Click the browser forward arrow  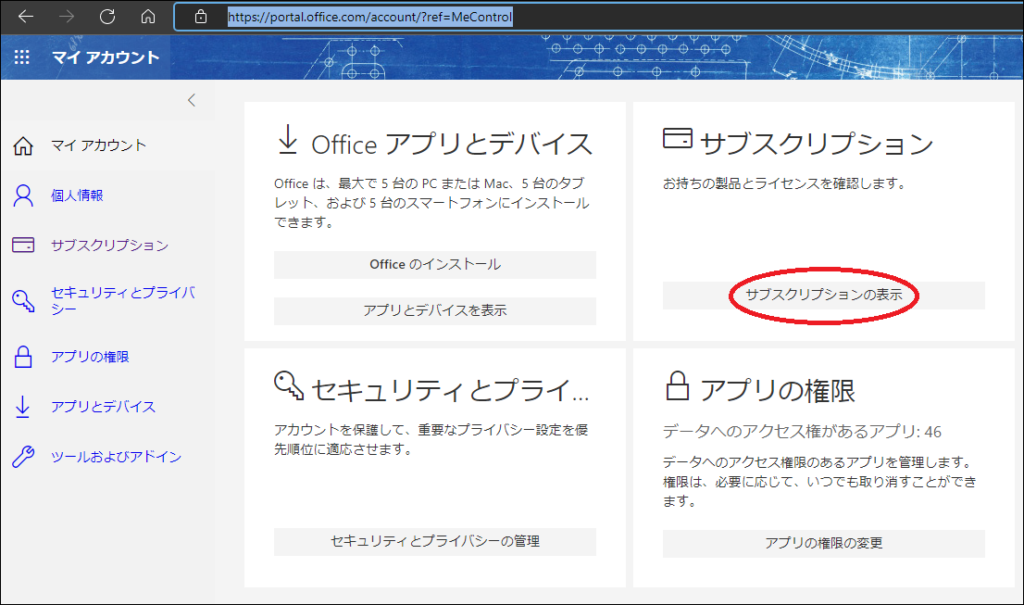pos(67,16)
